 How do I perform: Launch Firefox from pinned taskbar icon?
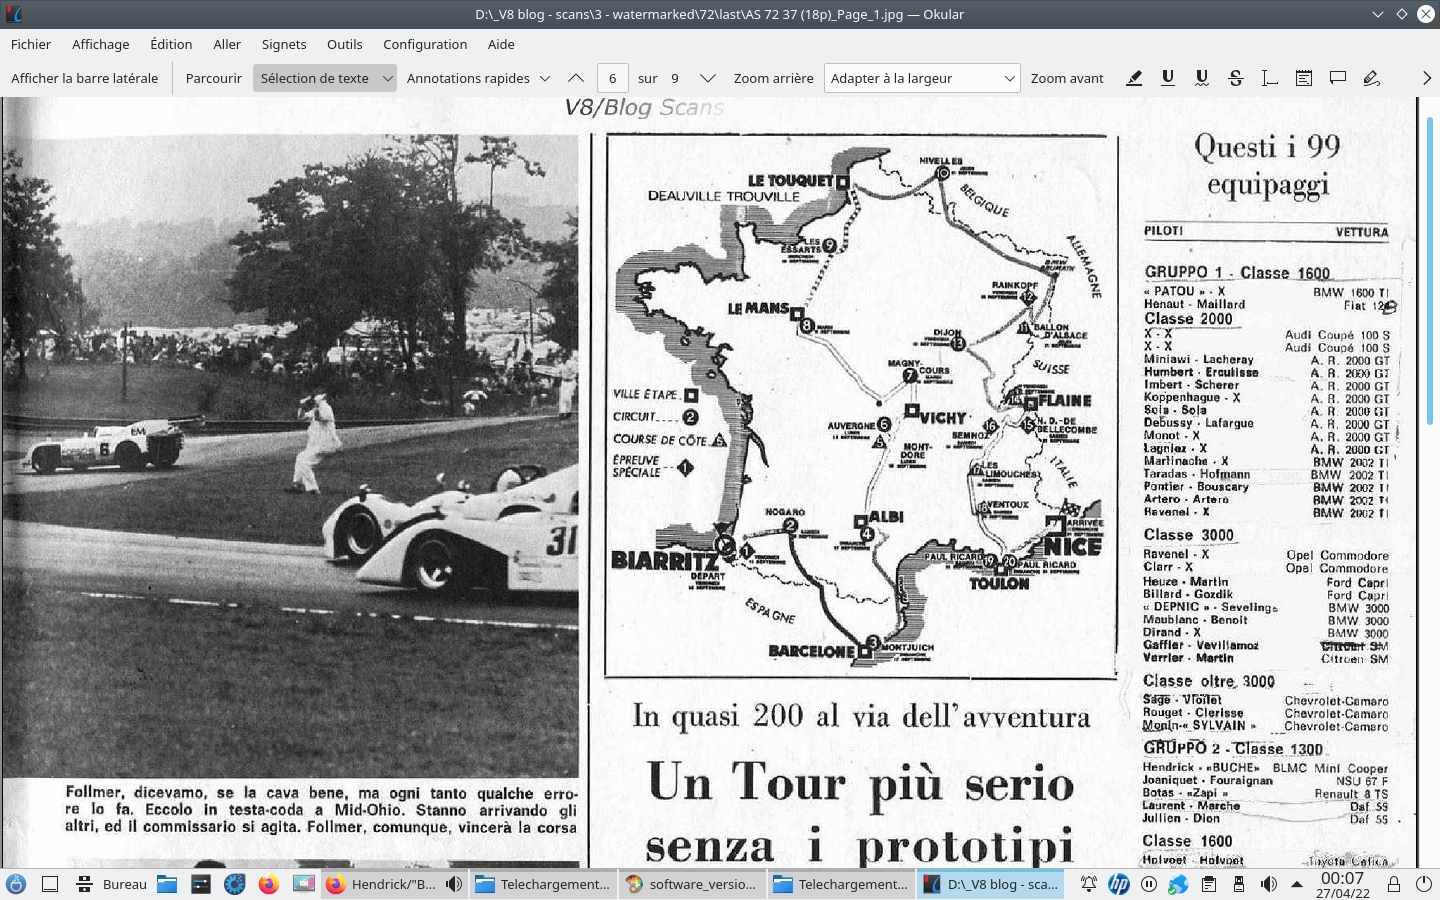(269, 884)
